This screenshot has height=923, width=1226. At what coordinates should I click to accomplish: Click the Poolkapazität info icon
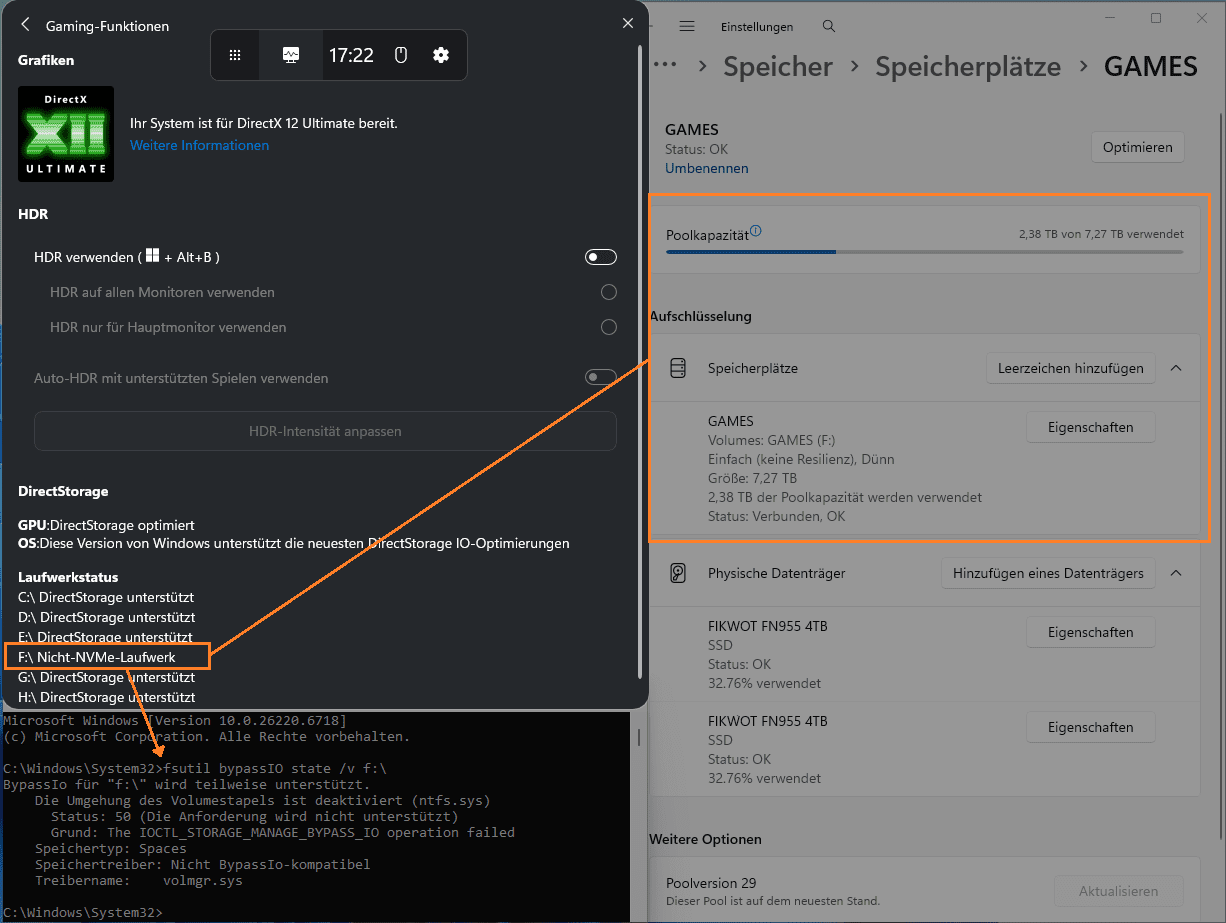pyautogui.click(x=756, y=231)
